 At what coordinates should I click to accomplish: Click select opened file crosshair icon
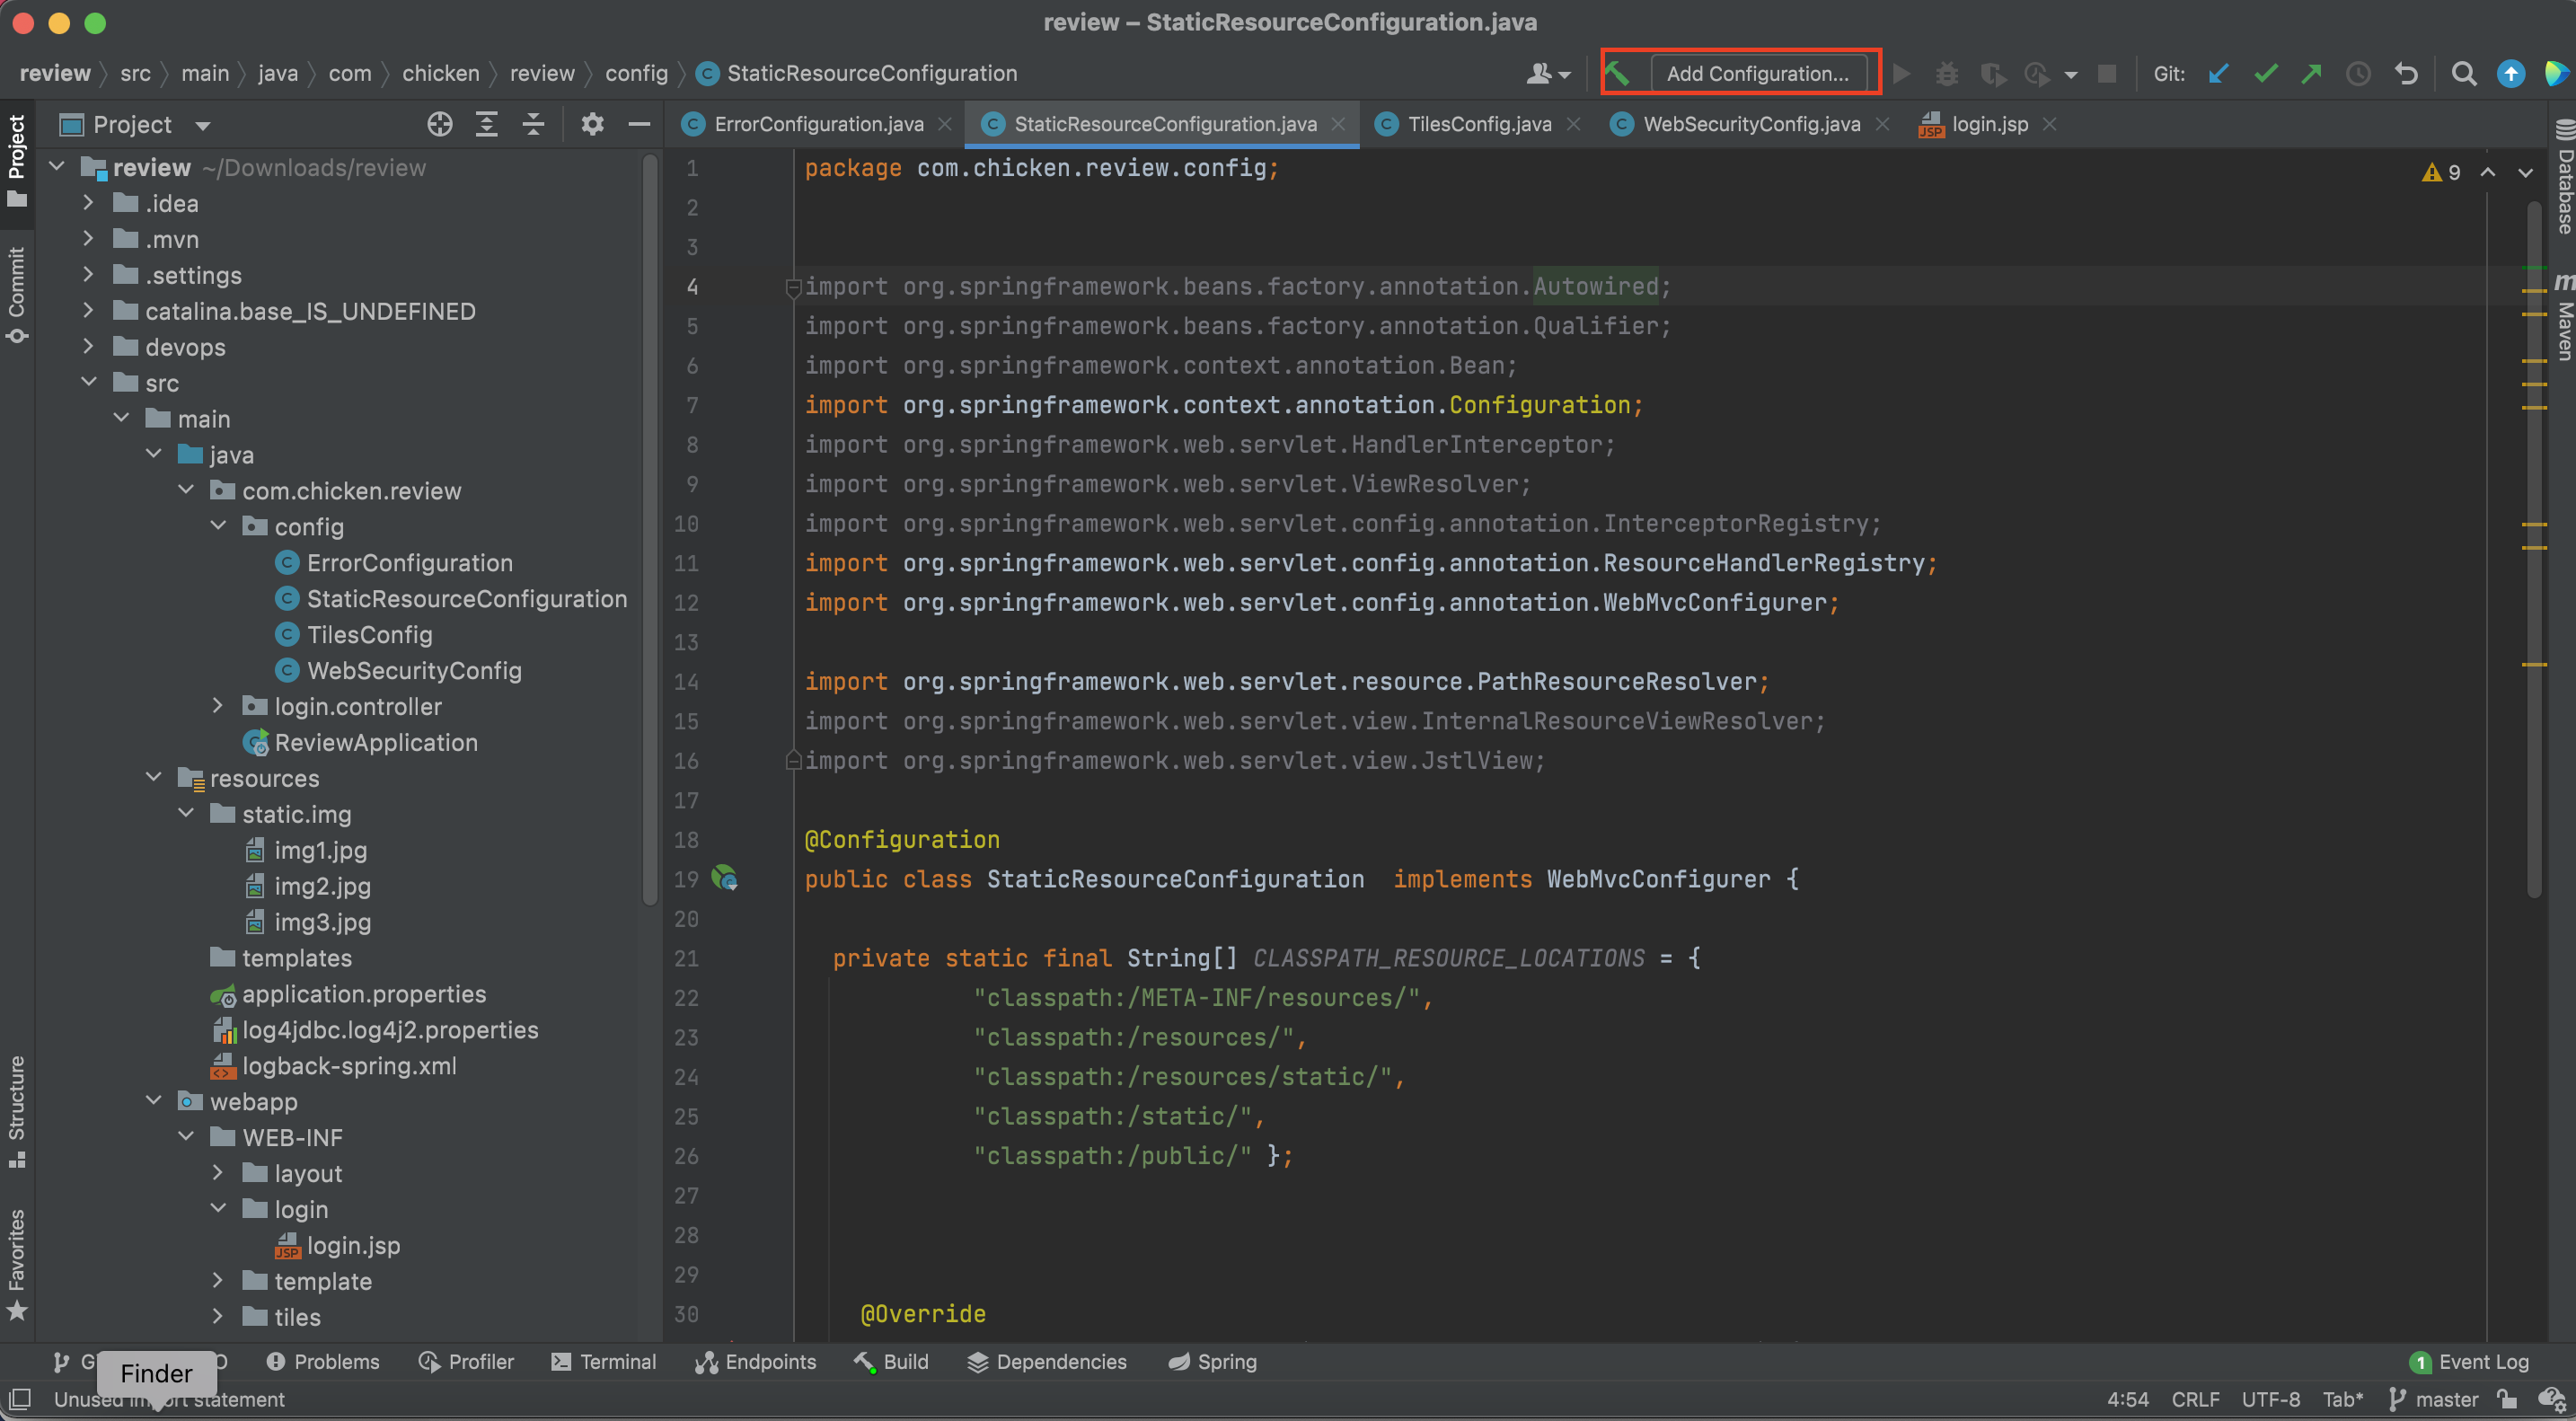click(440, 125)
